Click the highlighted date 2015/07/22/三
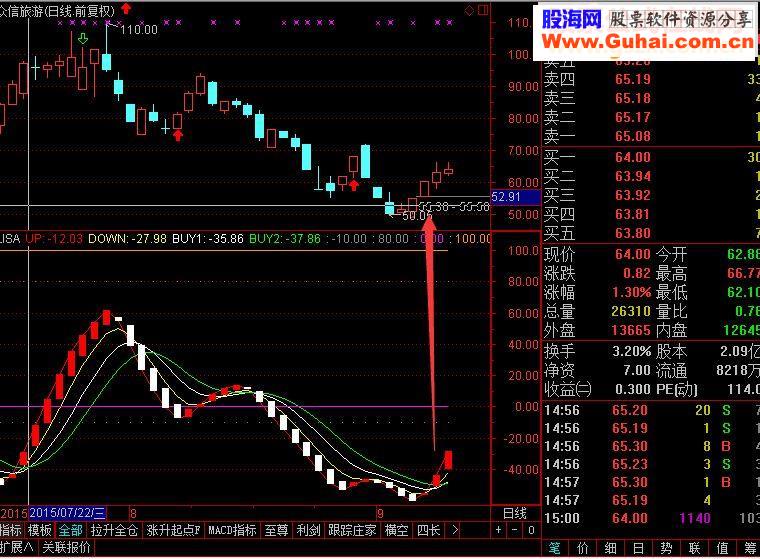 click(67, 513)
